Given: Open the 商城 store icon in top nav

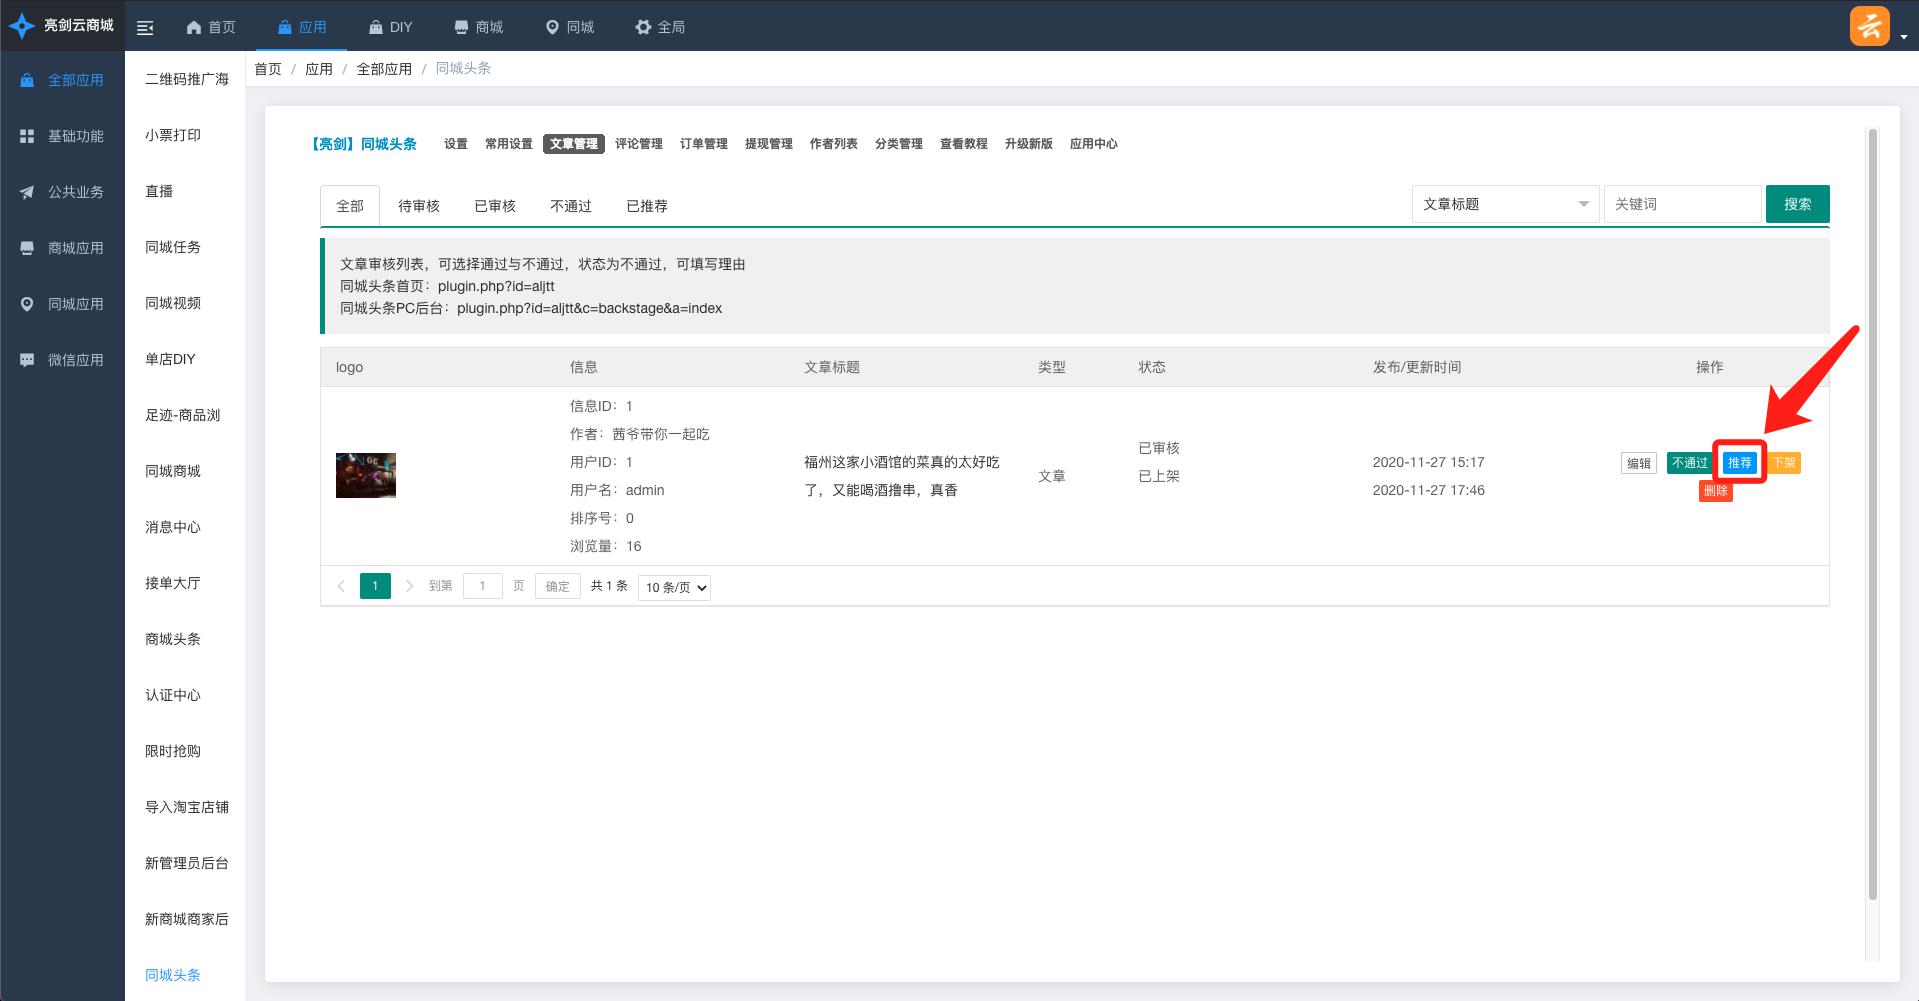Looking at the screenshot, I should 461,28.
